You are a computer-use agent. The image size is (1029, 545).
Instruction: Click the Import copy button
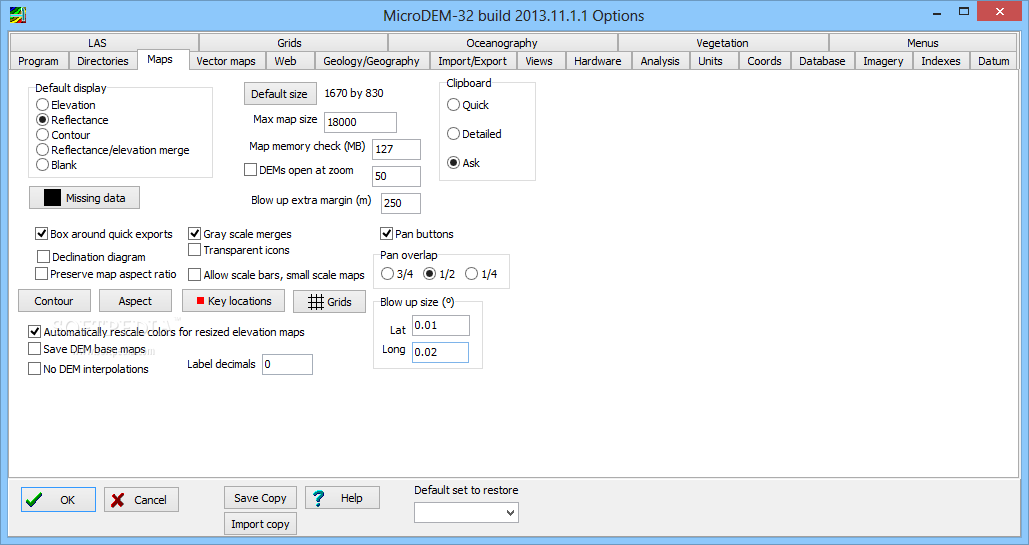pos(260,524)
